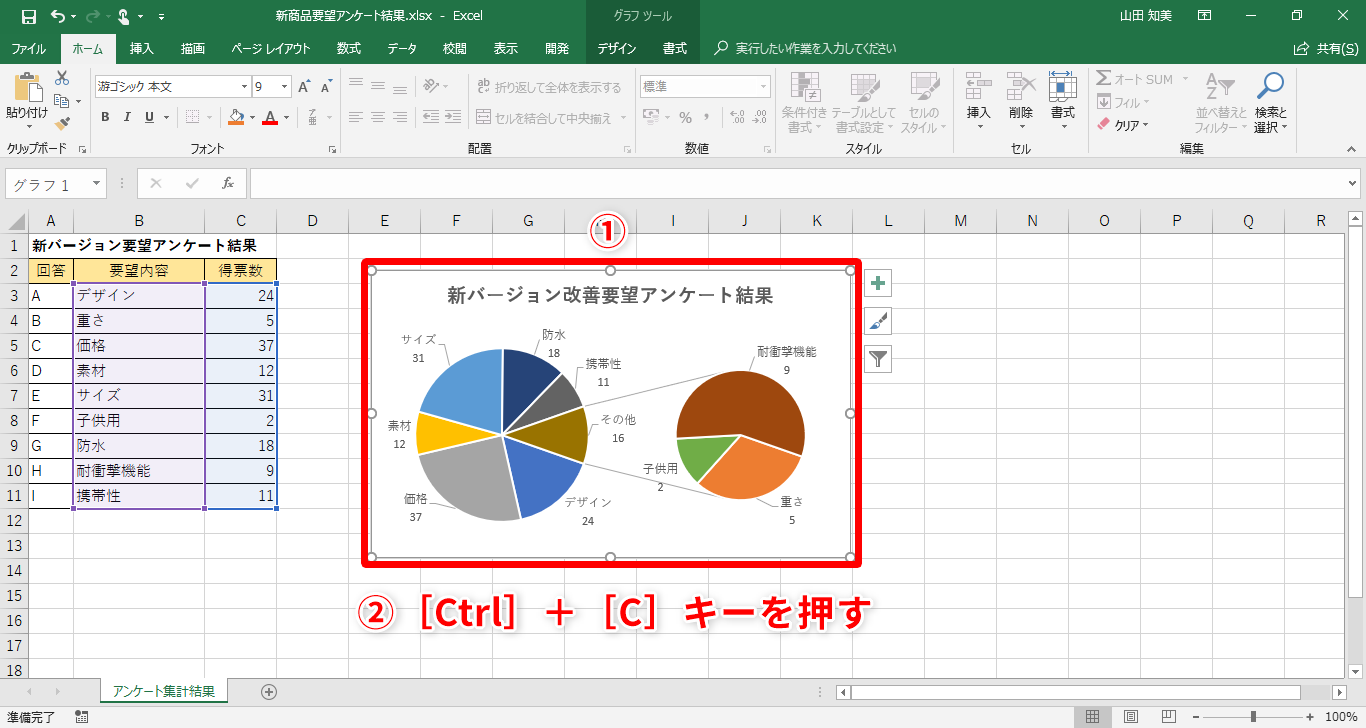Click the Tell Me search box (実行したい作業)
1366x728 pixels.
(816, 48)
